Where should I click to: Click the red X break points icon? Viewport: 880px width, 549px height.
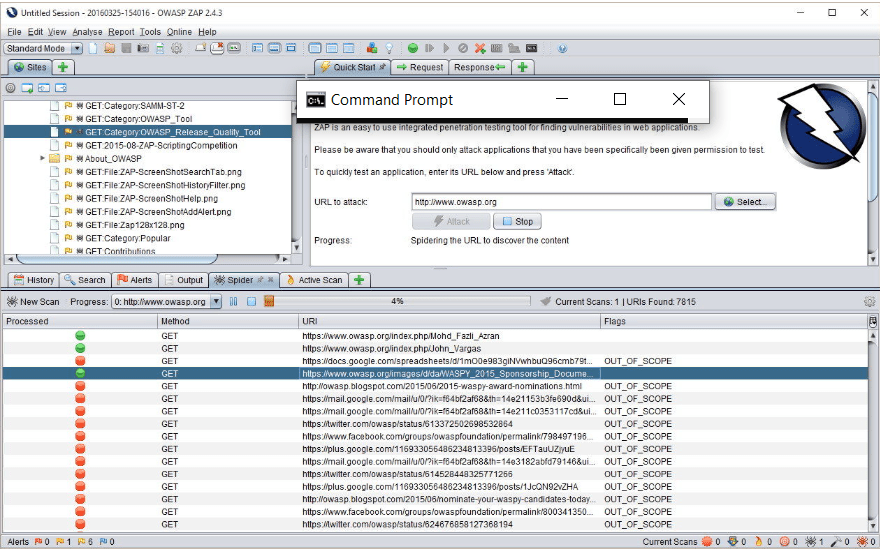[x=480, y=48]
